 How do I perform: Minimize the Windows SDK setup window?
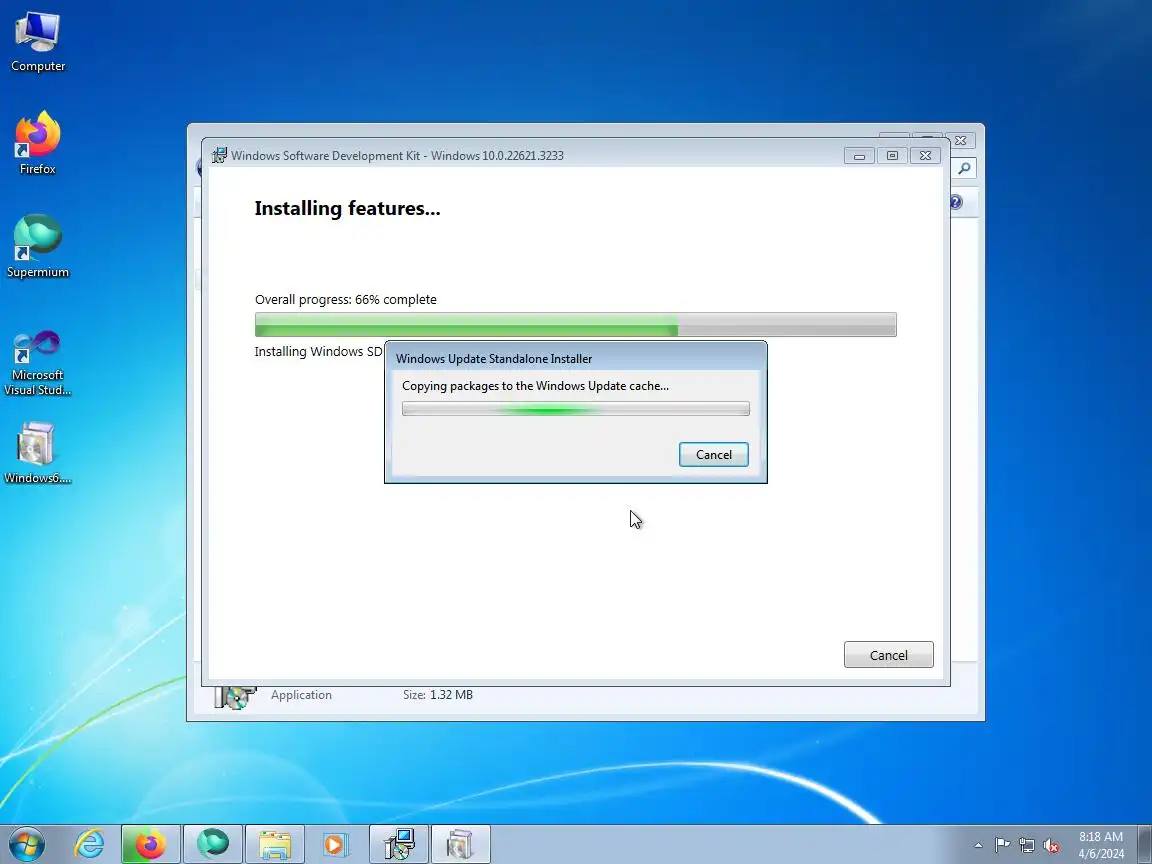point(859,156)
